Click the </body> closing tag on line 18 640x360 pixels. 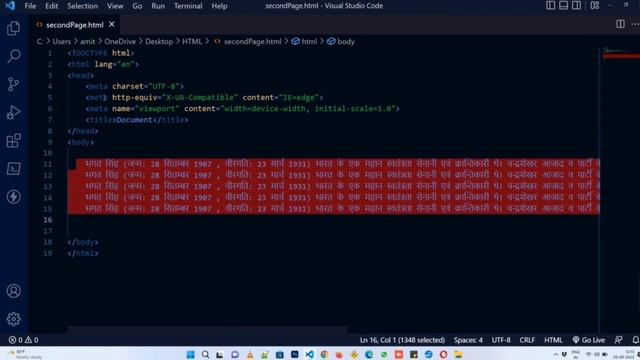[x=83, y=242]
